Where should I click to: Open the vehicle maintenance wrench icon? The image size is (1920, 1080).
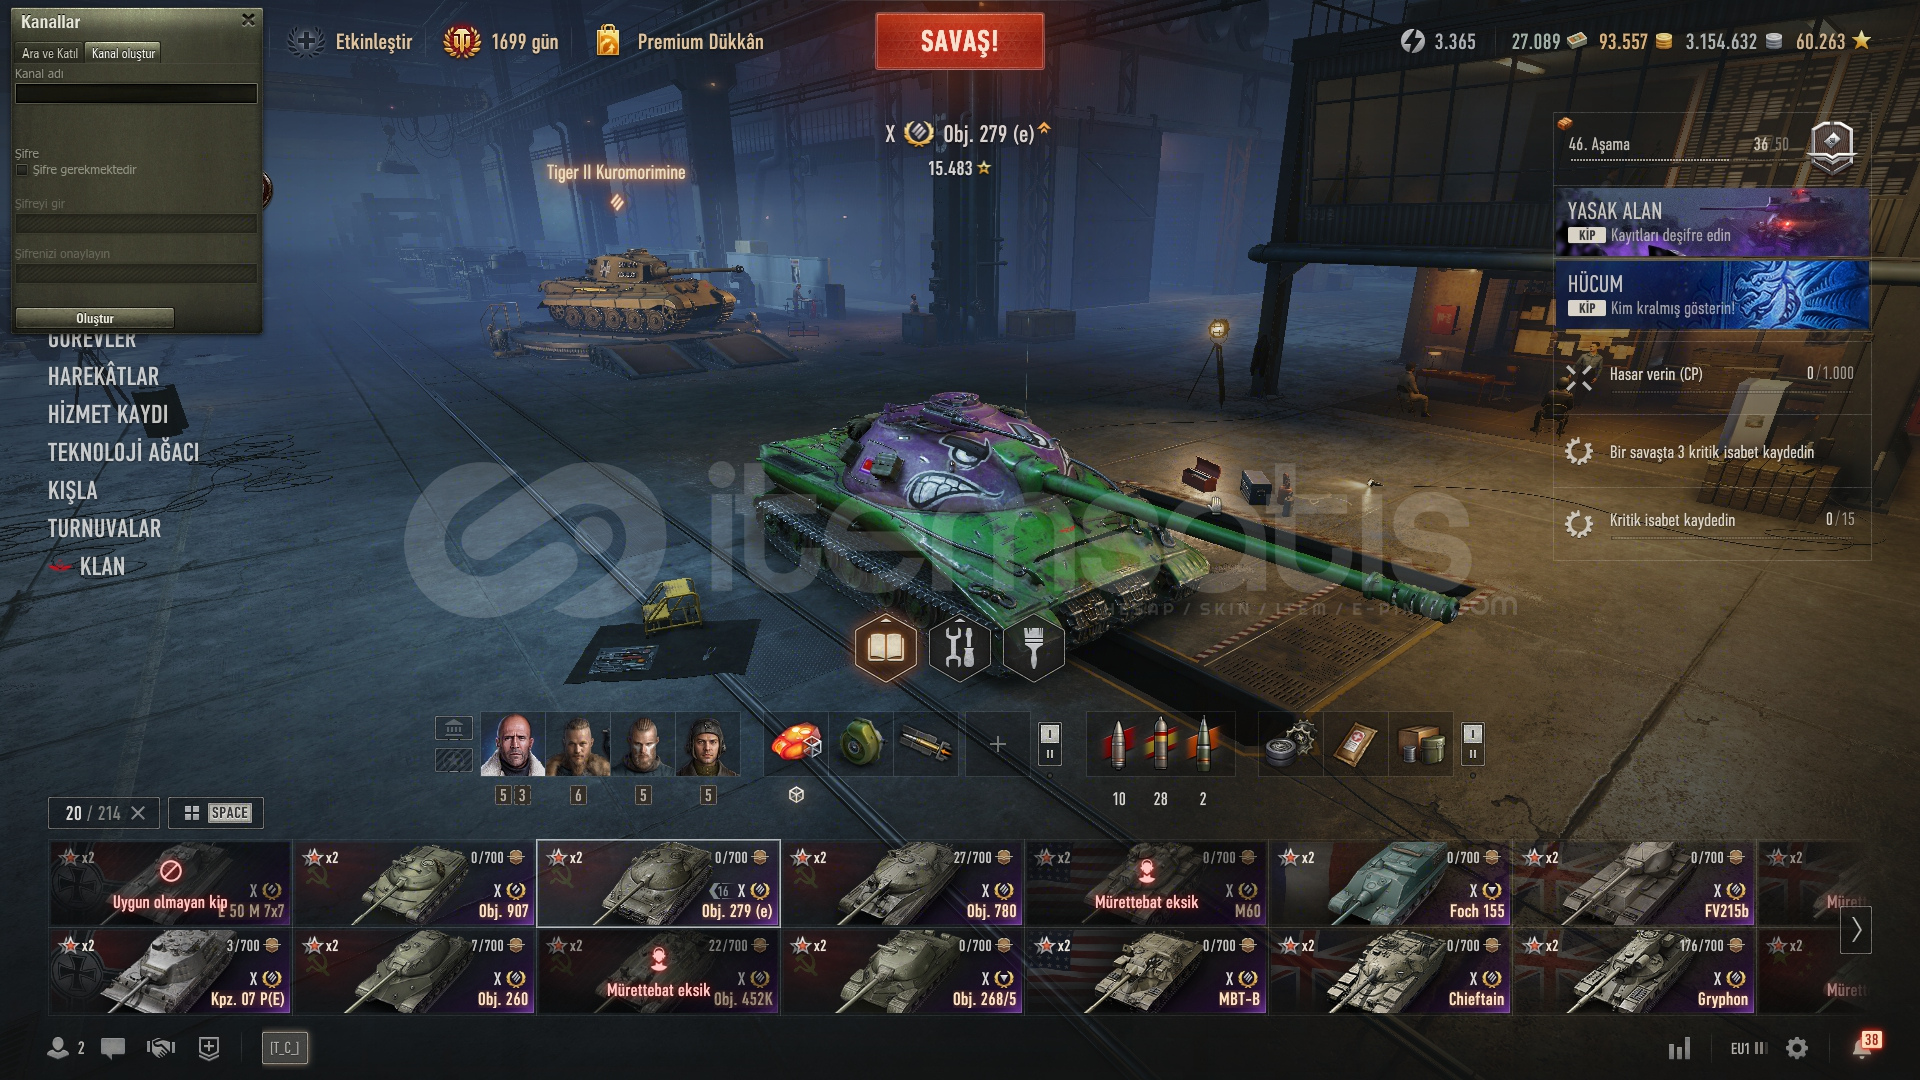[959, 648]
